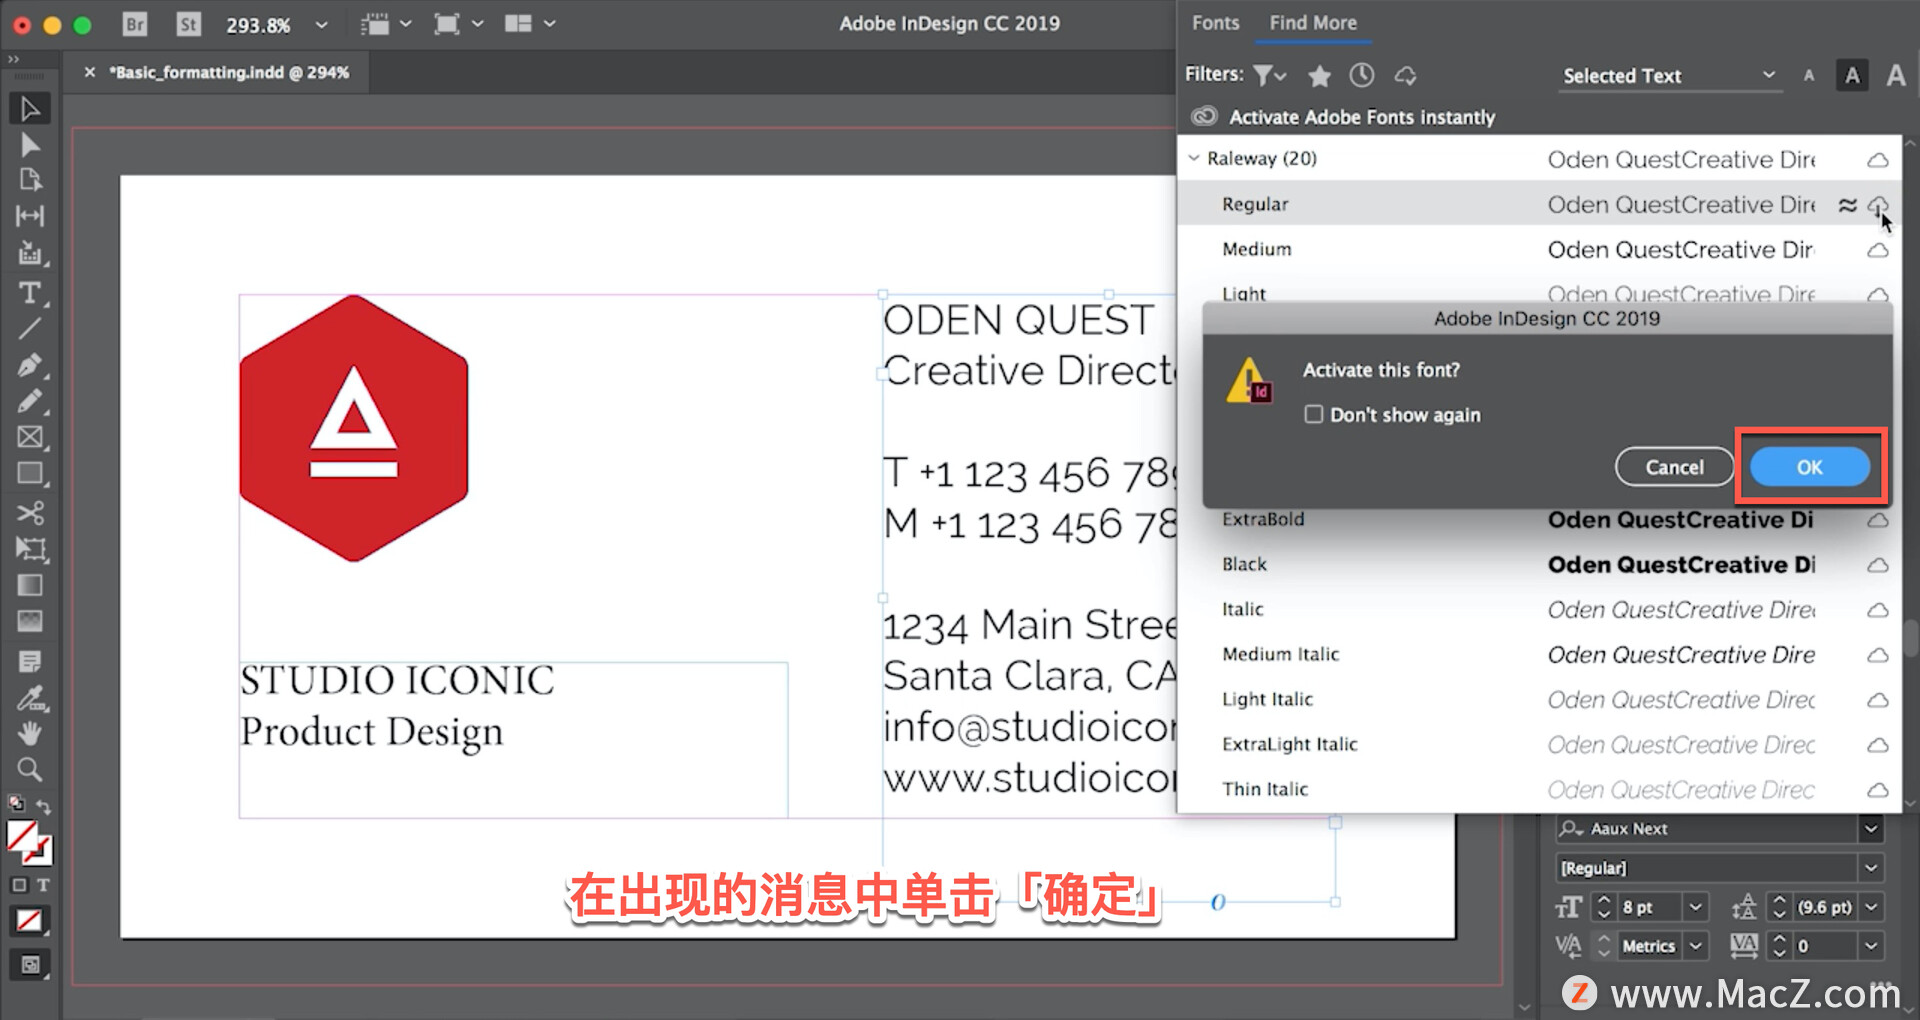
Task: Cancel the font activation dialog
Action: tap(1674, 466)
